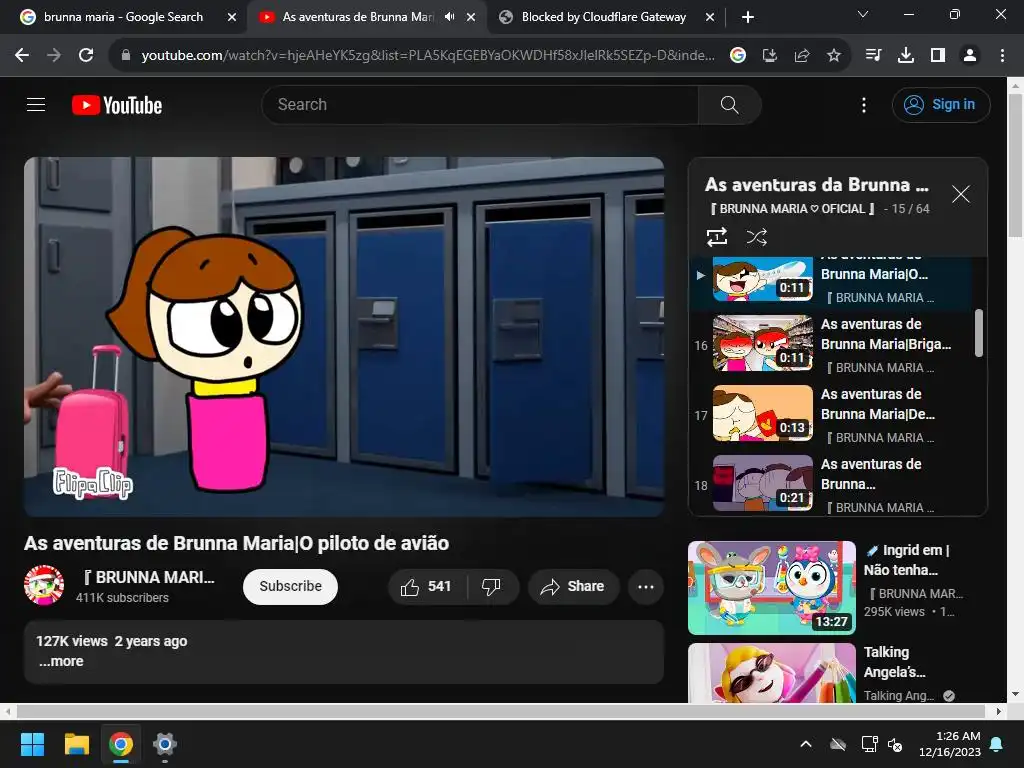Screen dimensions: 1024x768
Task: Close the playlist panel
Action: coord(960,194)
